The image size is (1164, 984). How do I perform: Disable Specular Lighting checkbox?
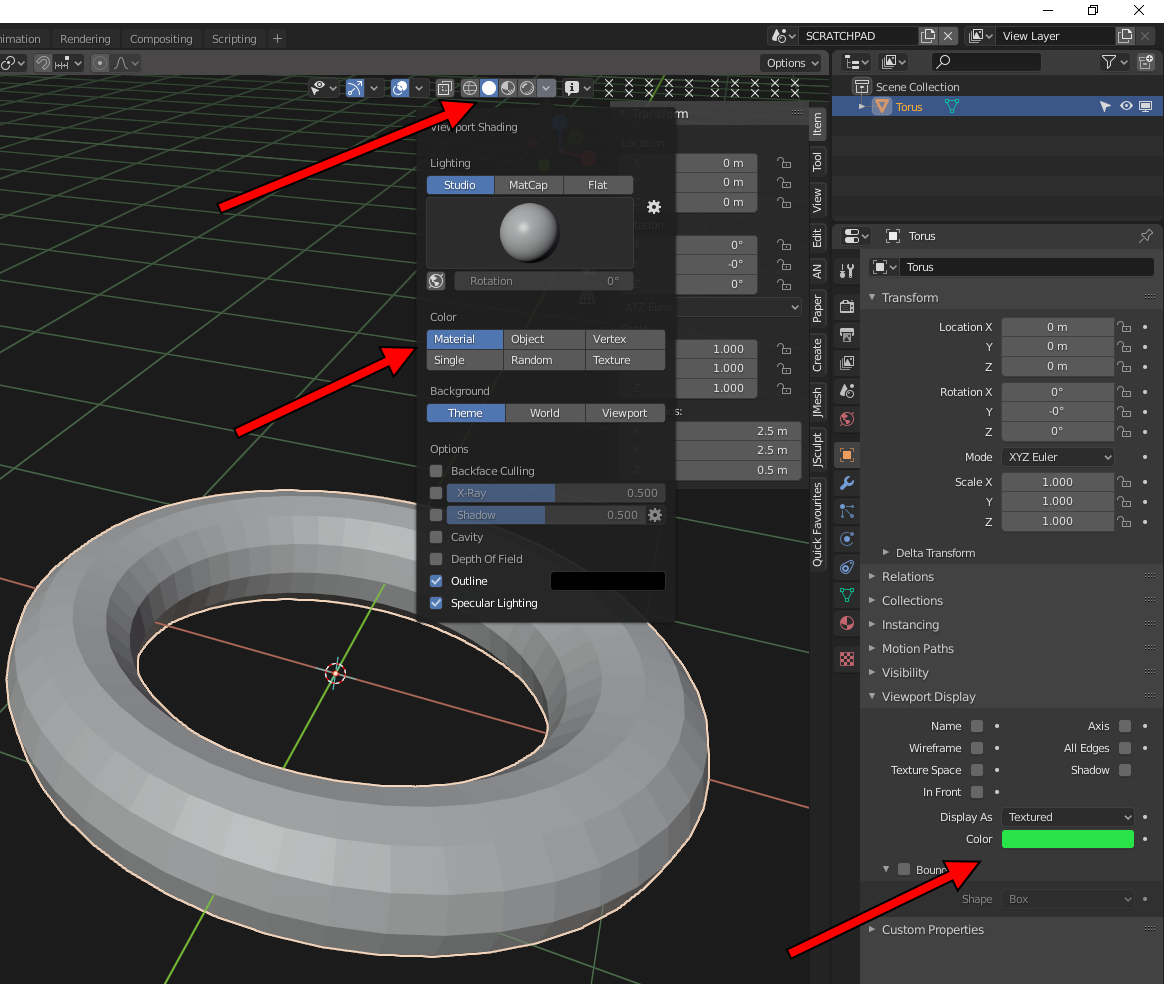point(436,603)
